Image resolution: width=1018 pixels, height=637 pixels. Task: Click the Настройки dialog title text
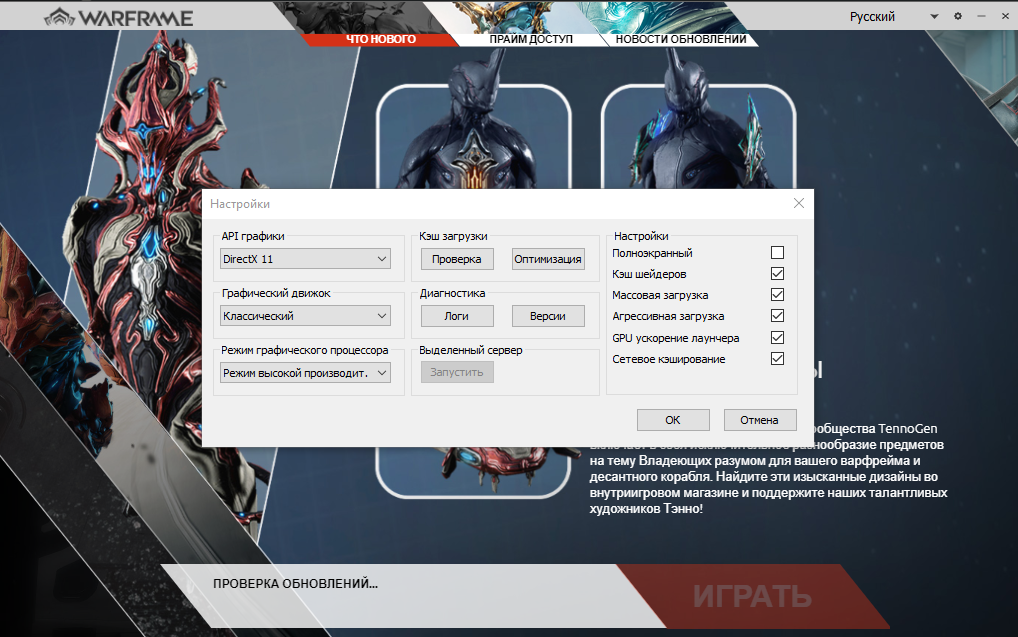click(x=240, y=204)
